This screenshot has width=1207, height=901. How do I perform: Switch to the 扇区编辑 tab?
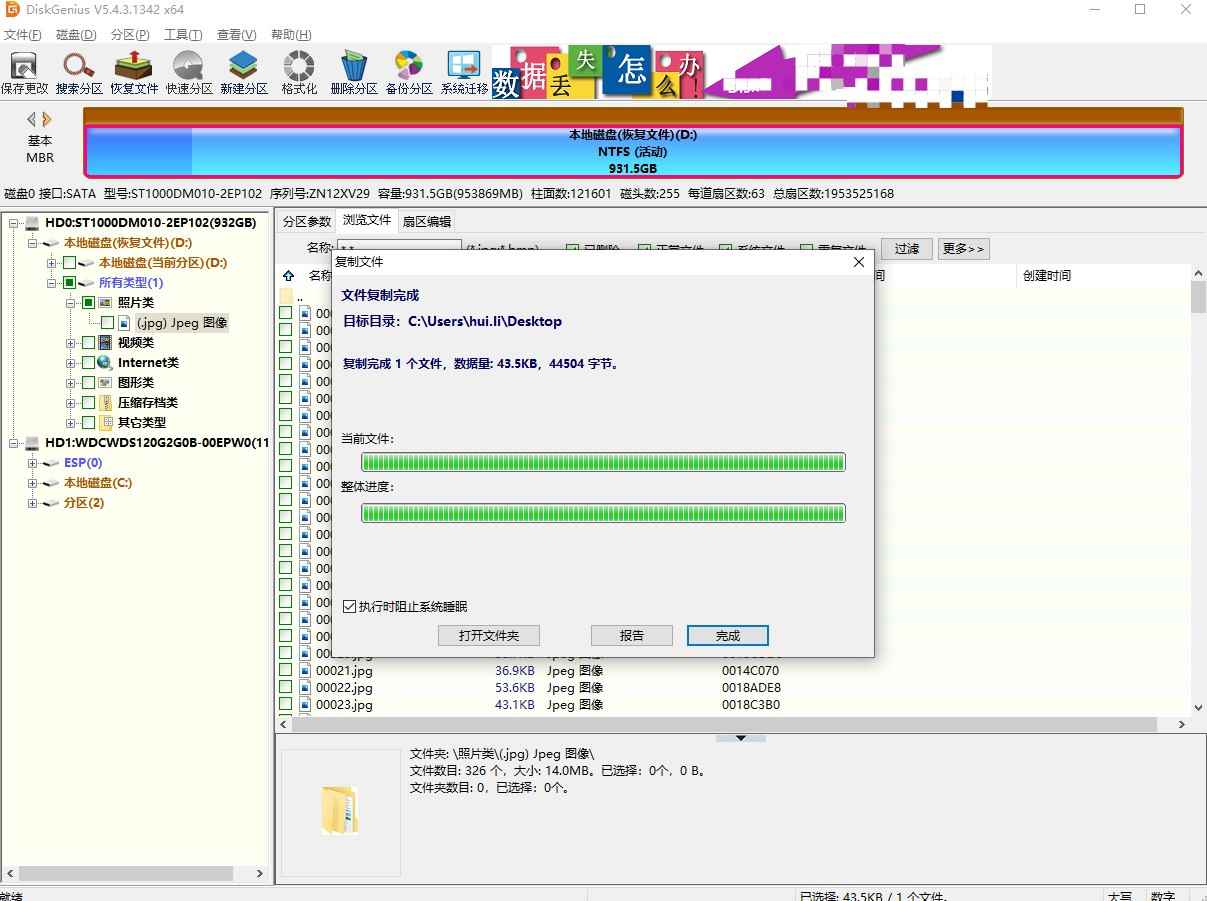[x=428, y=220]
